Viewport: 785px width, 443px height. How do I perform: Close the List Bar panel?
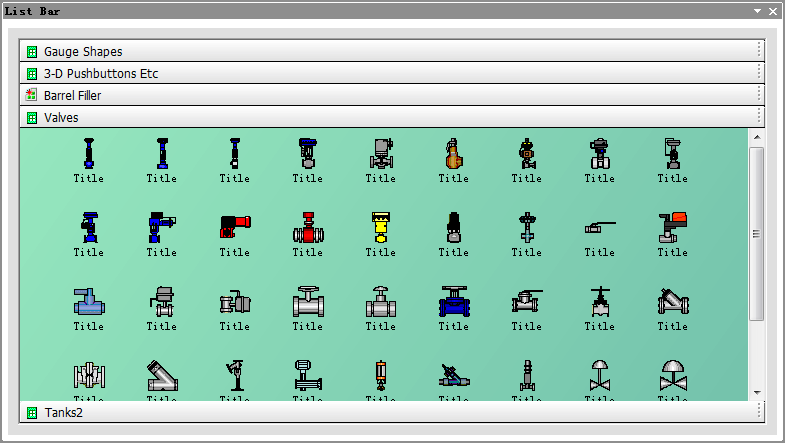coord(773,11)
